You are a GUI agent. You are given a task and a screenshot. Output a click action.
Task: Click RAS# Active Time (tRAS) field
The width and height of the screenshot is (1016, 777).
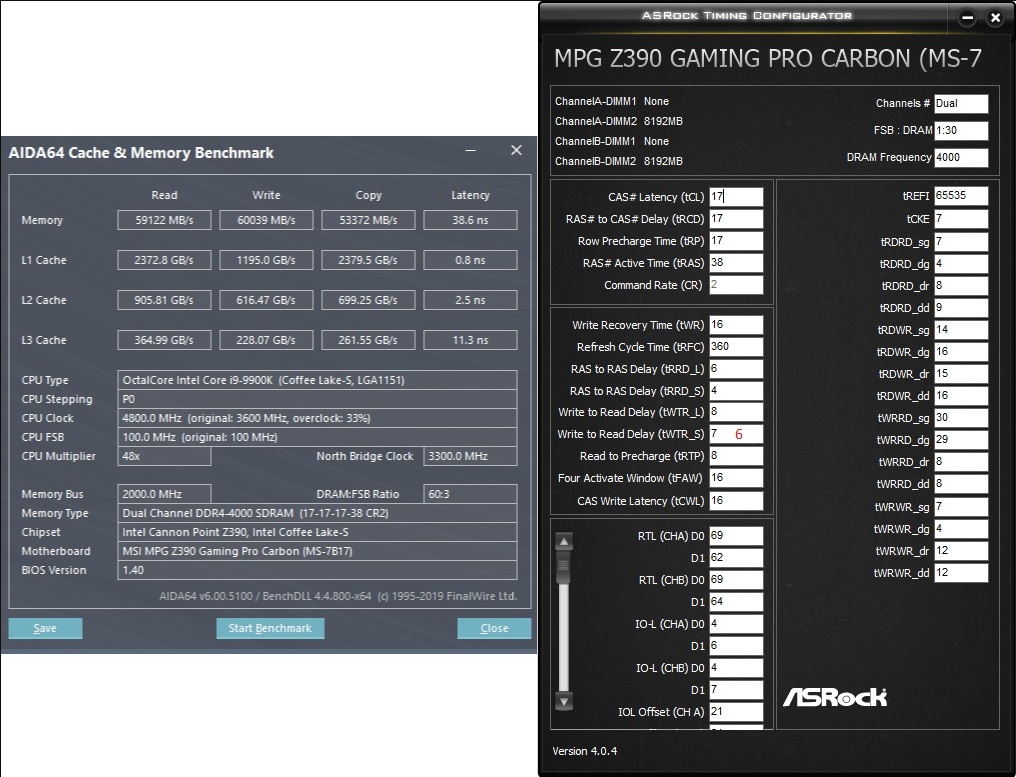[x=736, y=263]
